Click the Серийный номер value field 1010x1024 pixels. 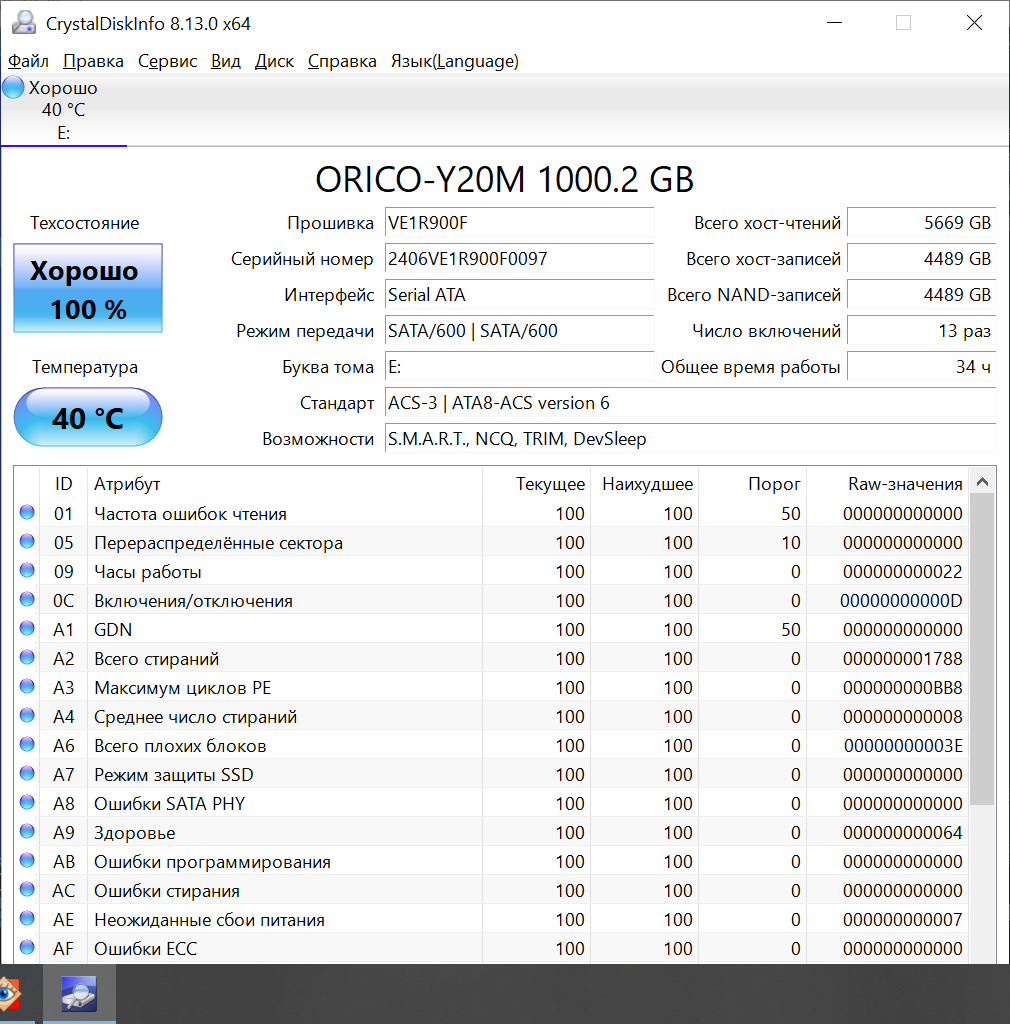[518, 259]
